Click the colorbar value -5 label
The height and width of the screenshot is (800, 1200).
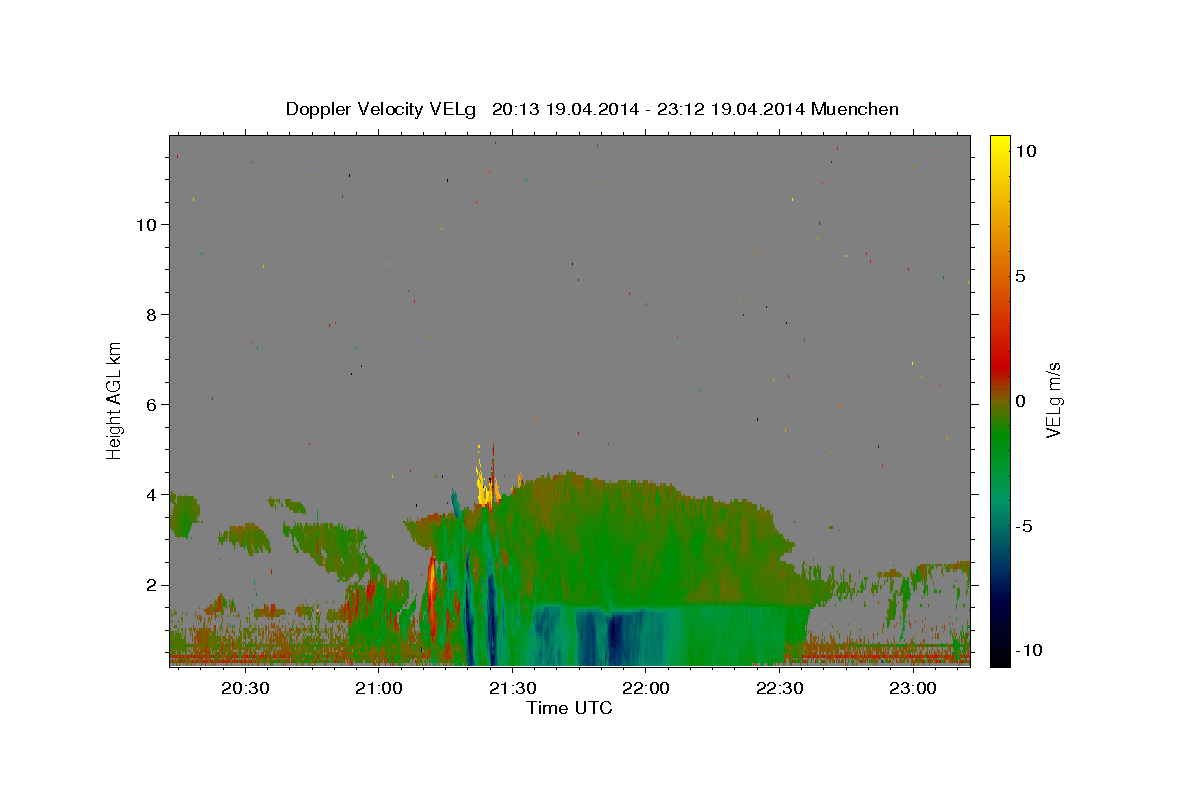point(1026,526)
